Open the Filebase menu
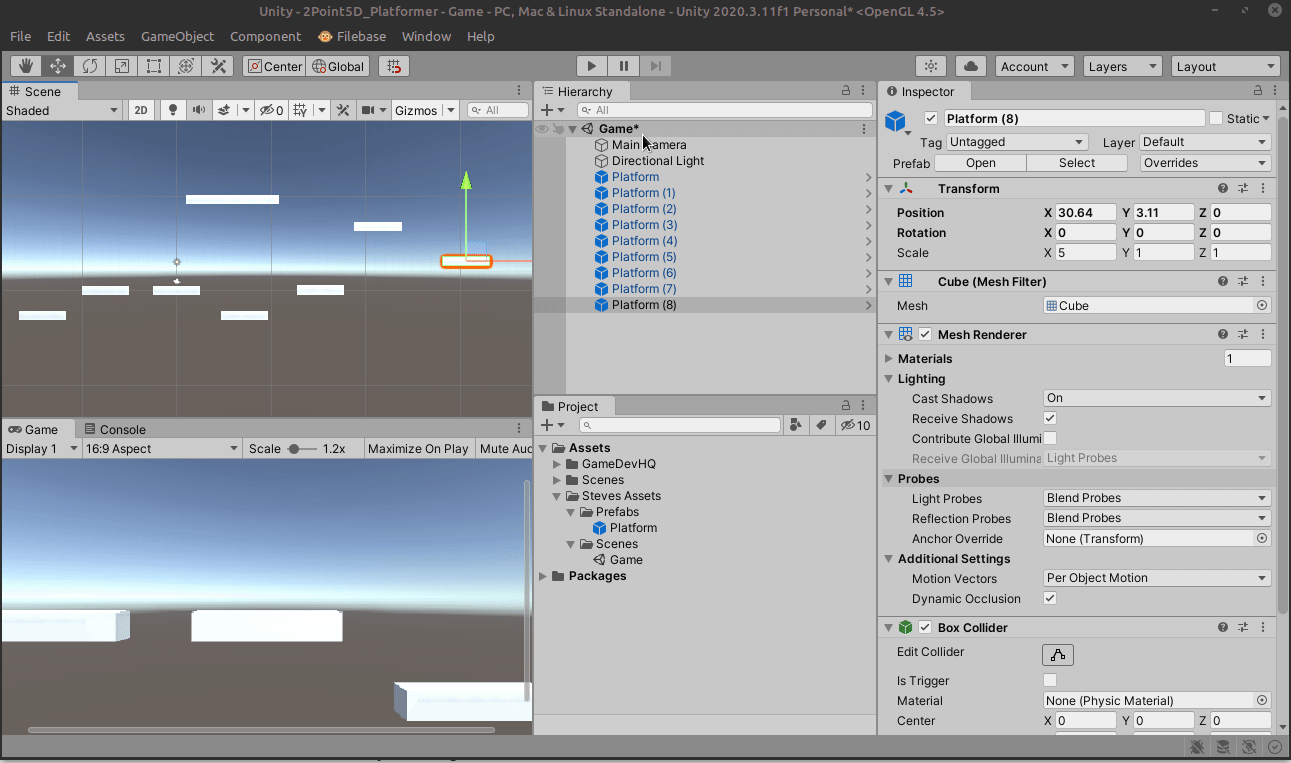The width and height of the screenshot is (1291, 763). [x=352, y=36]
